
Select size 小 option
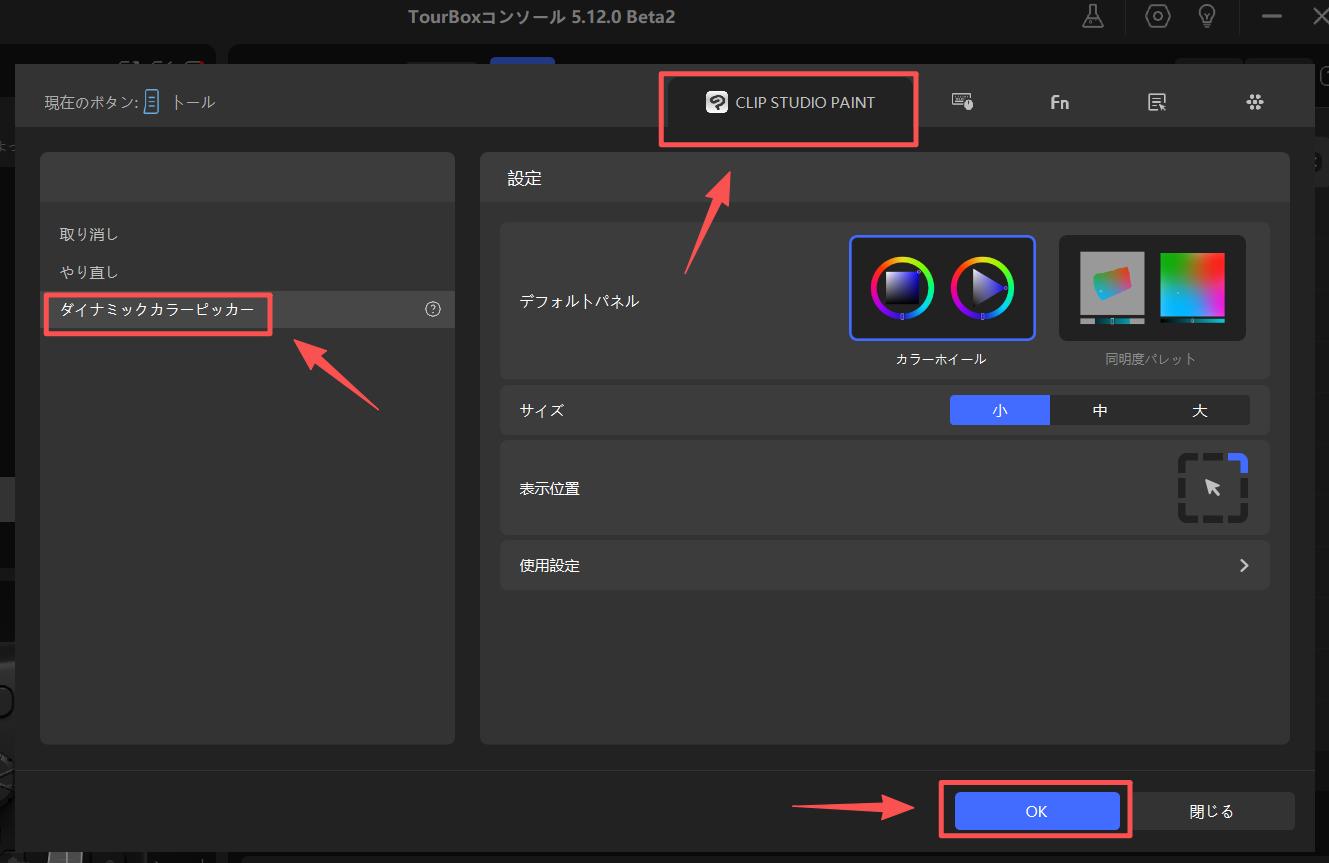tap(999, 411)
